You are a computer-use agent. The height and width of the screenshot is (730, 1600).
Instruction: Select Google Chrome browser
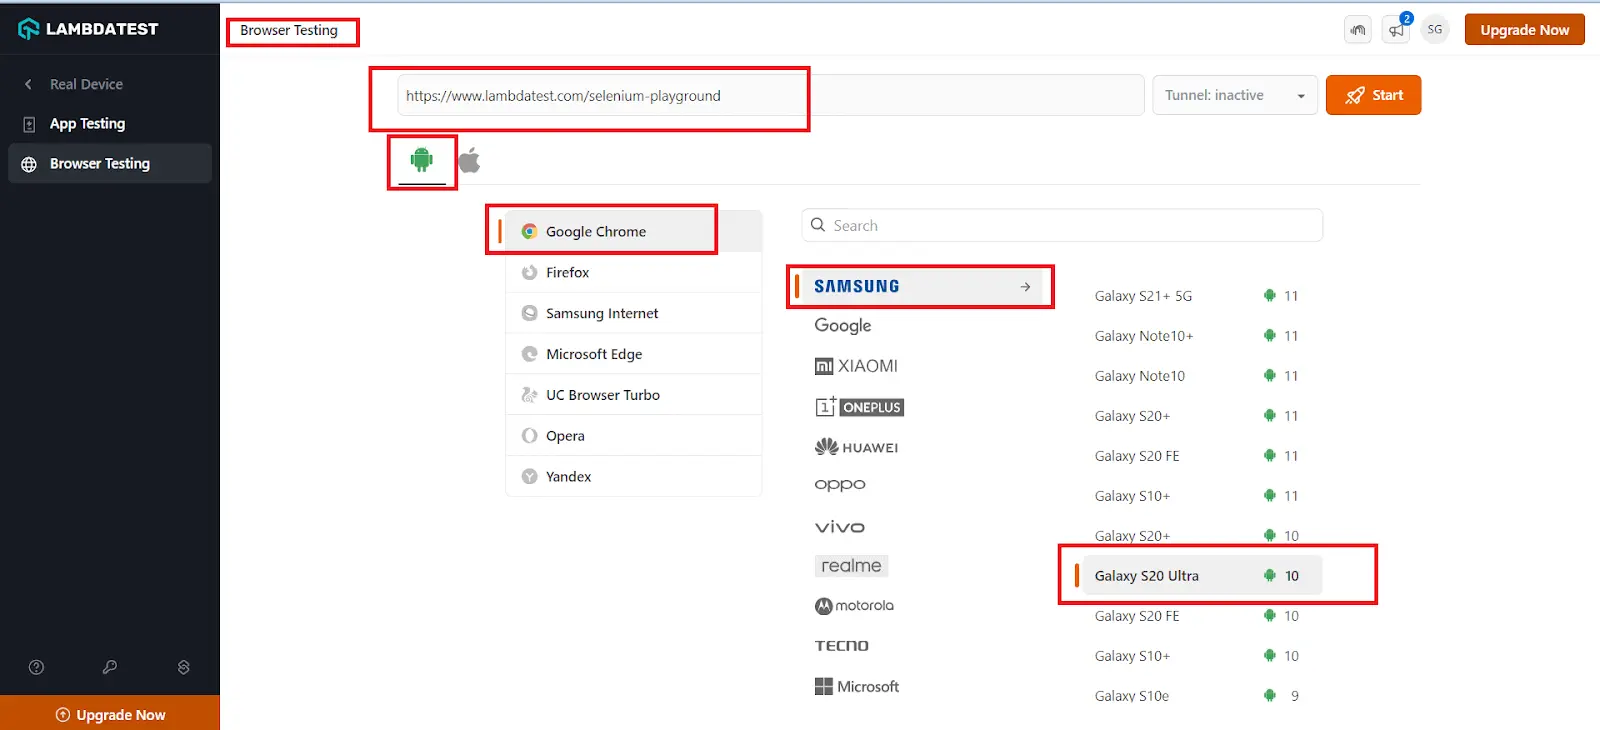coord(634,231)
